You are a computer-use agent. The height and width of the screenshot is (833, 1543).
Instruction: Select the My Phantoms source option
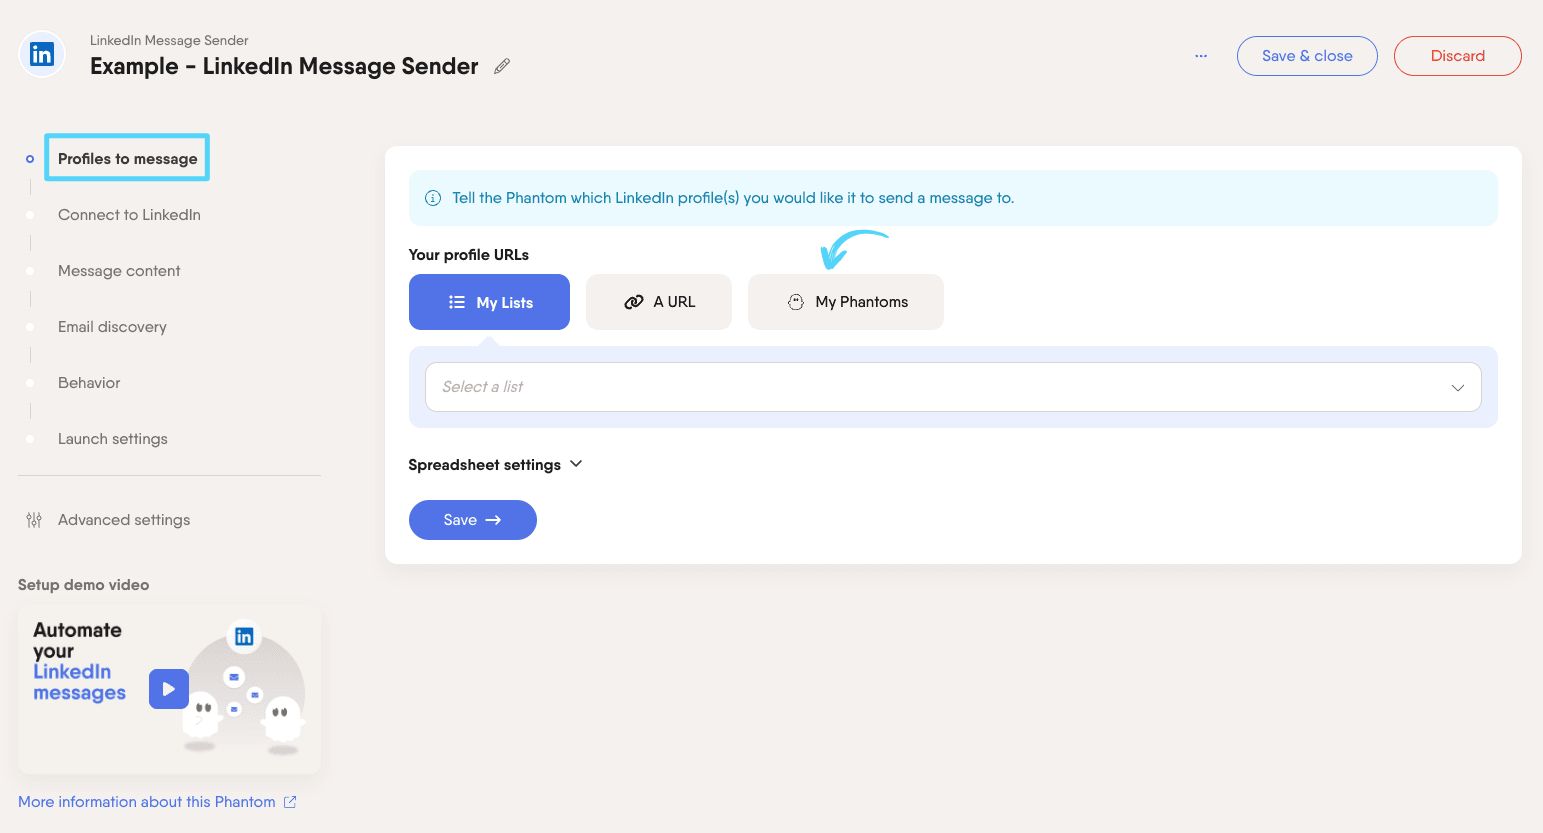point(846,302)
